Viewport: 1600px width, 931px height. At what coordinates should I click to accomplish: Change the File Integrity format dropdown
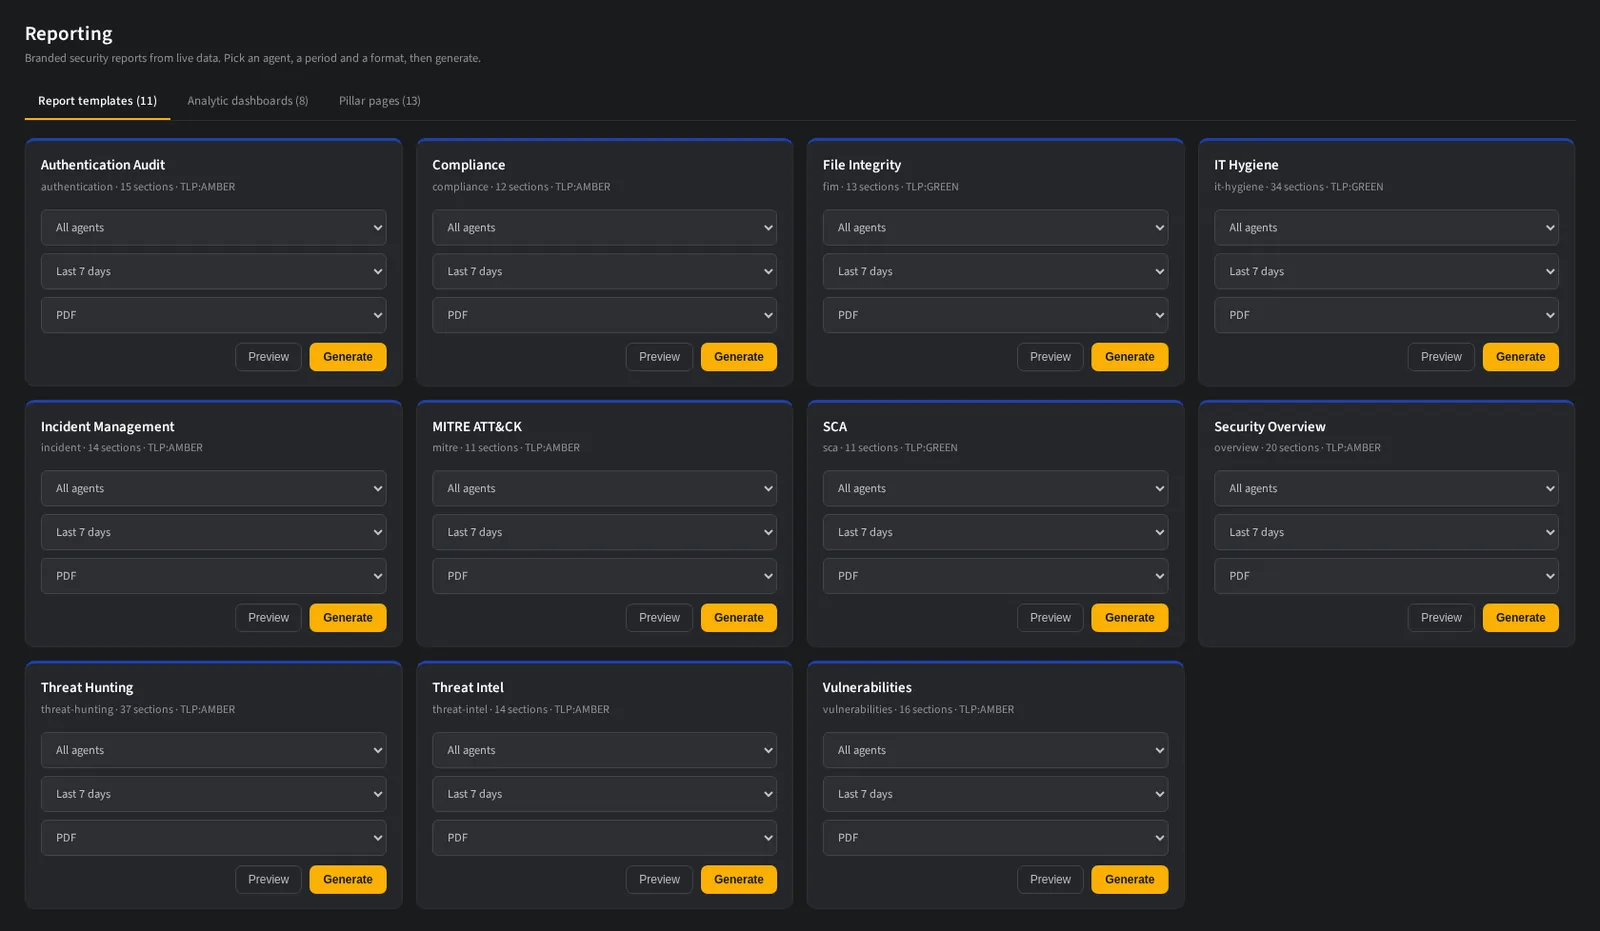pos(996,315)
